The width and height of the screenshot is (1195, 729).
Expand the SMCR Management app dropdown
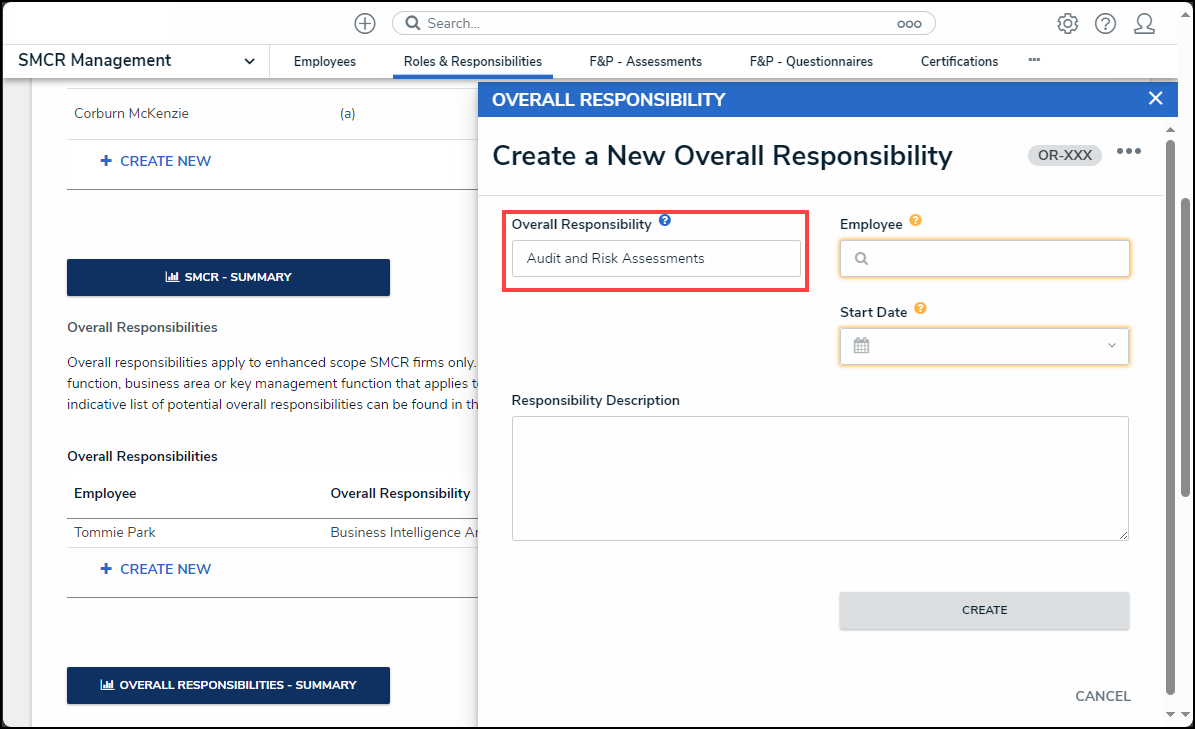pos(249,62)
